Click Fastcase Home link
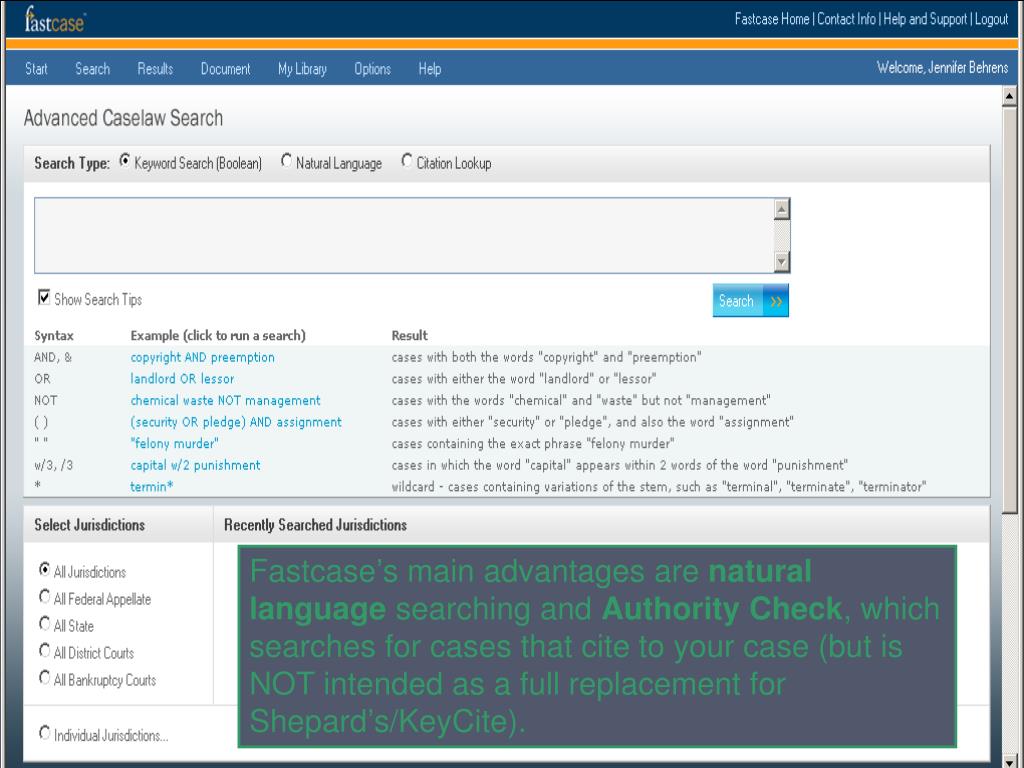Image resolution: width=1024 pixels, height=768 pixels. click(772, 19)
